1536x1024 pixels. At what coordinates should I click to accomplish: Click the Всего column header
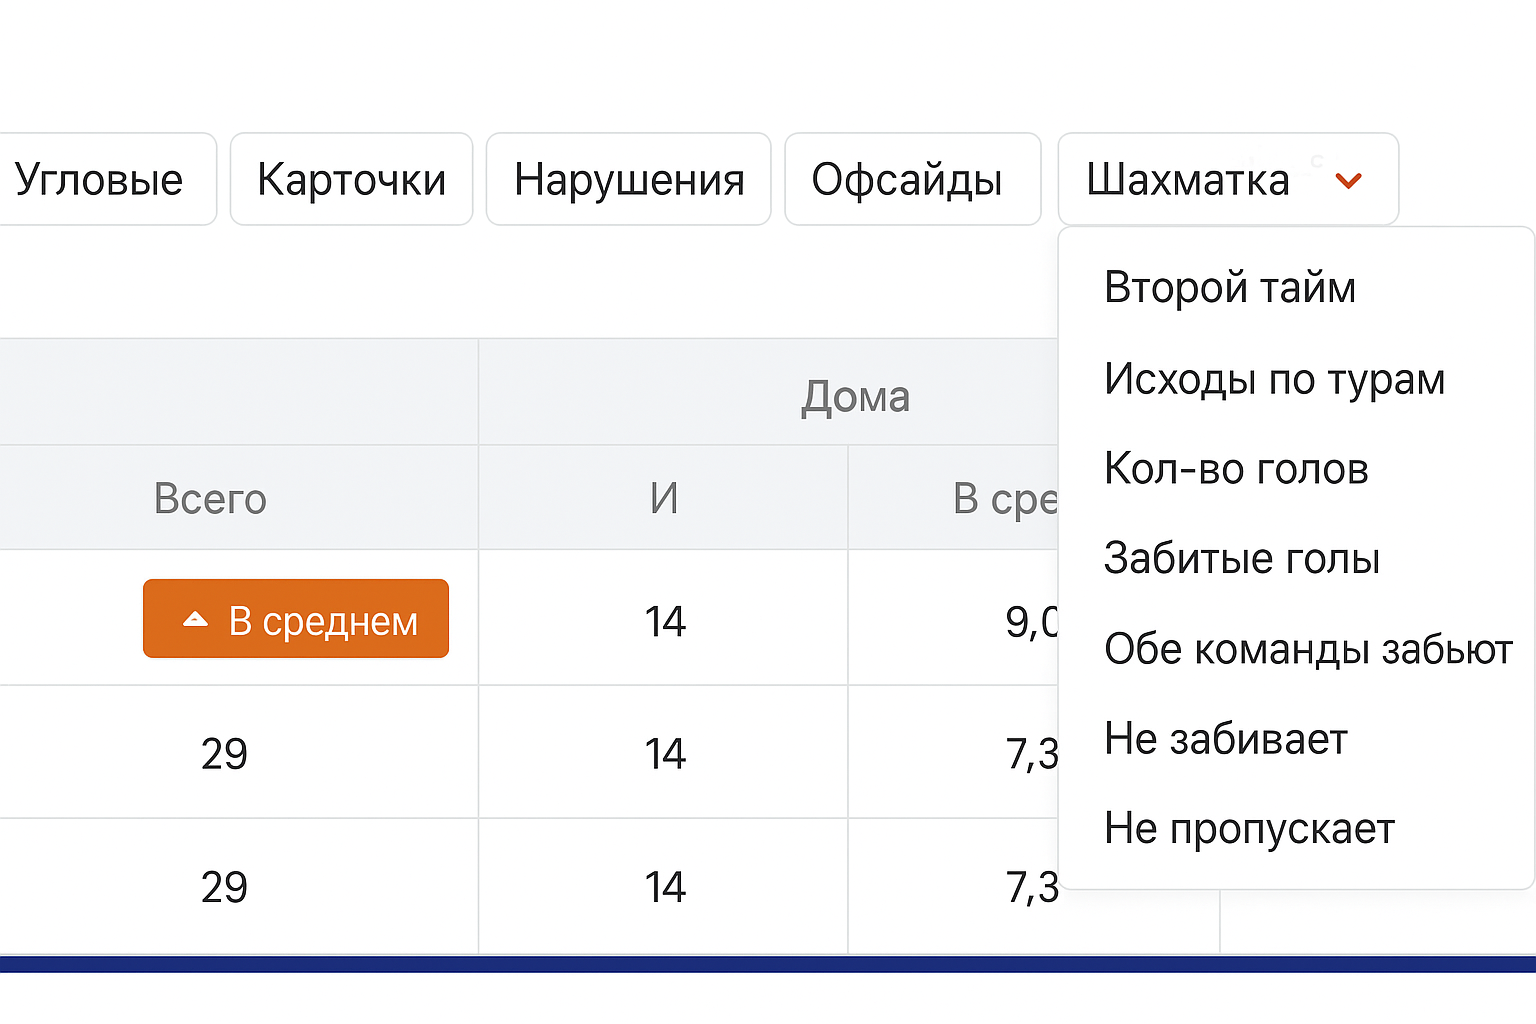tap(211, 498)
